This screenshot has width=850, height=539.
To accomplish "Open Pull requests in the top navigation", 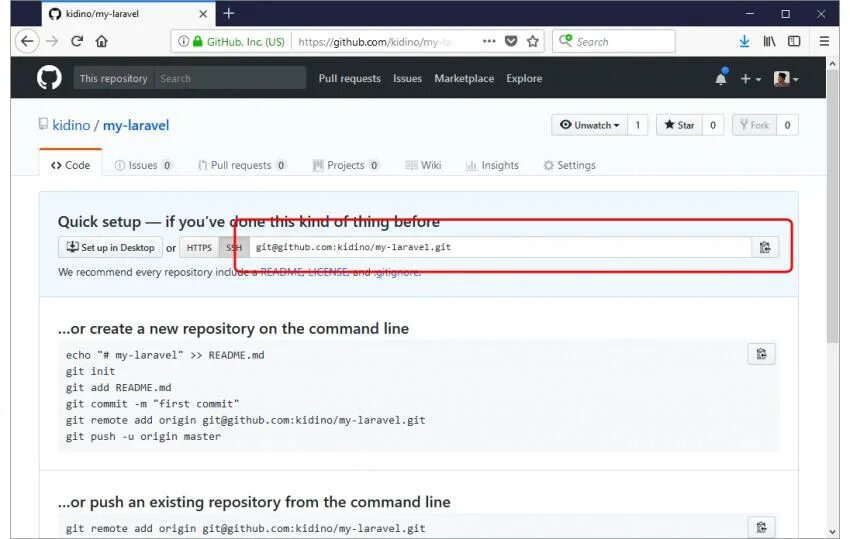I will [350, 78].
